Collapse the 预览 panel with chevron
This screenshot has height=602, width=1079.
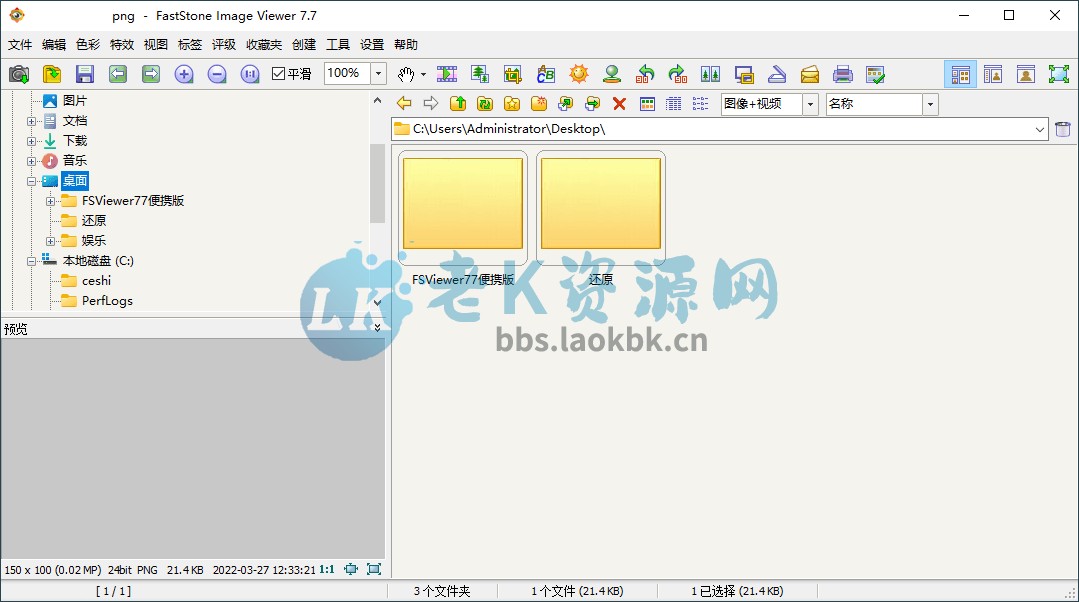tap(377, 328)
